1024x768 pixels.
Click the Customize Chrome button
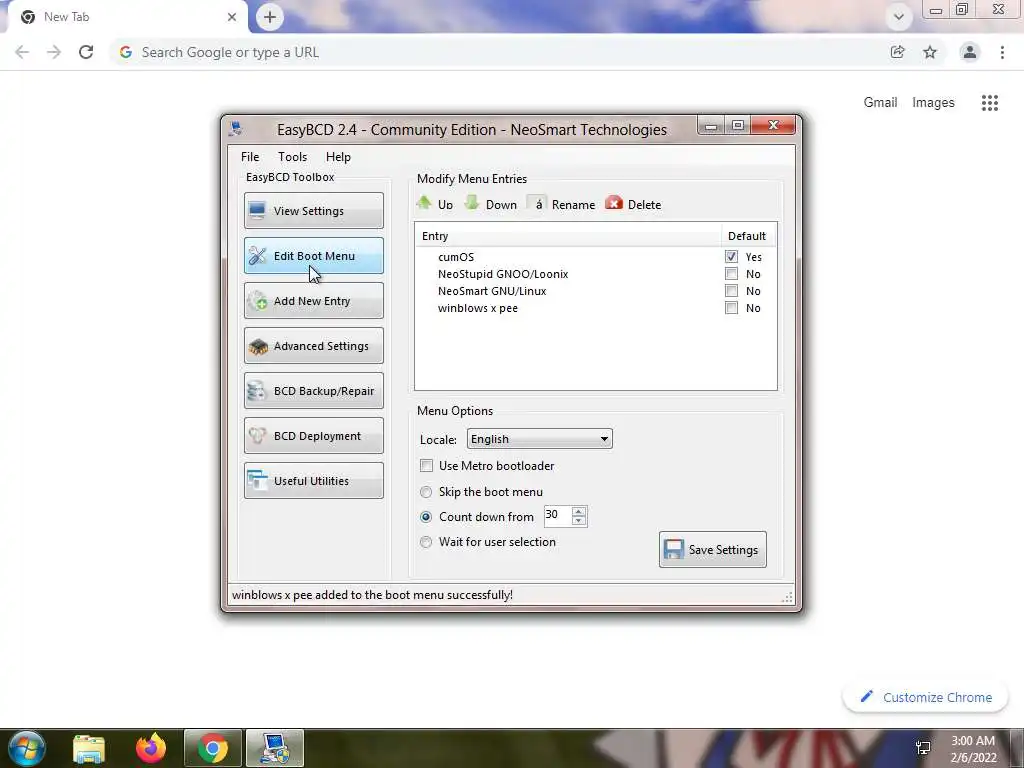click(x=926, y=697)
